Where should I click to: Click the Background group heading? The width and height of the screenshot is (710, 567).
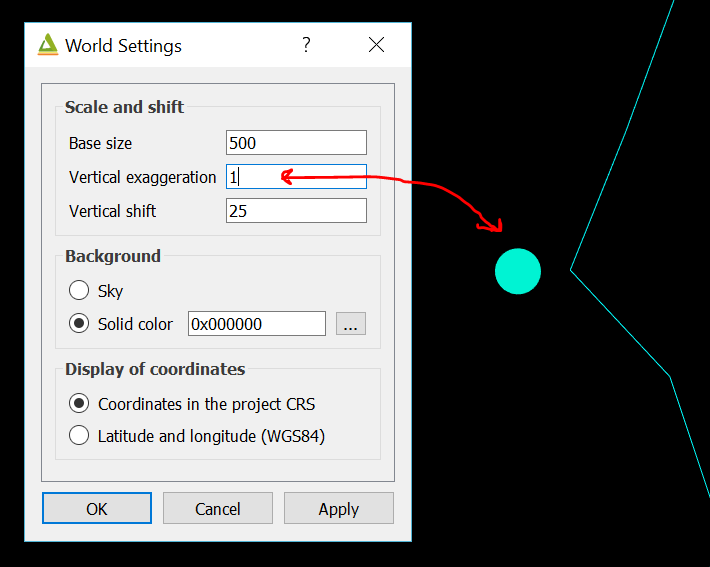(x=113, y=256)
